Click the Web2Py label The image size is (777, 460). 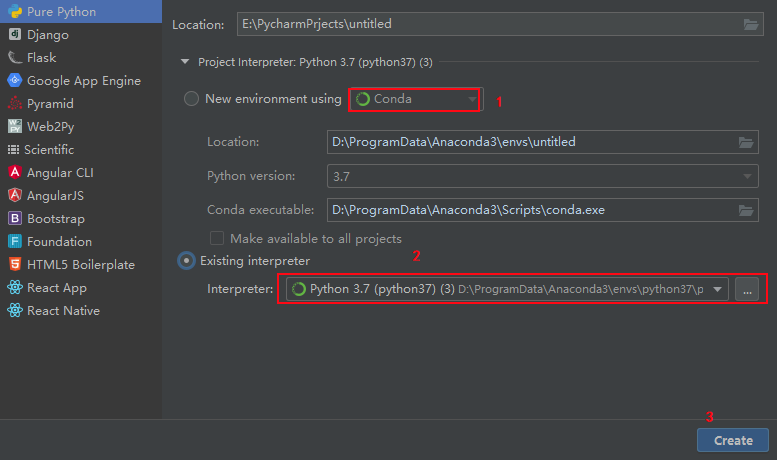(x=51, y=127)
